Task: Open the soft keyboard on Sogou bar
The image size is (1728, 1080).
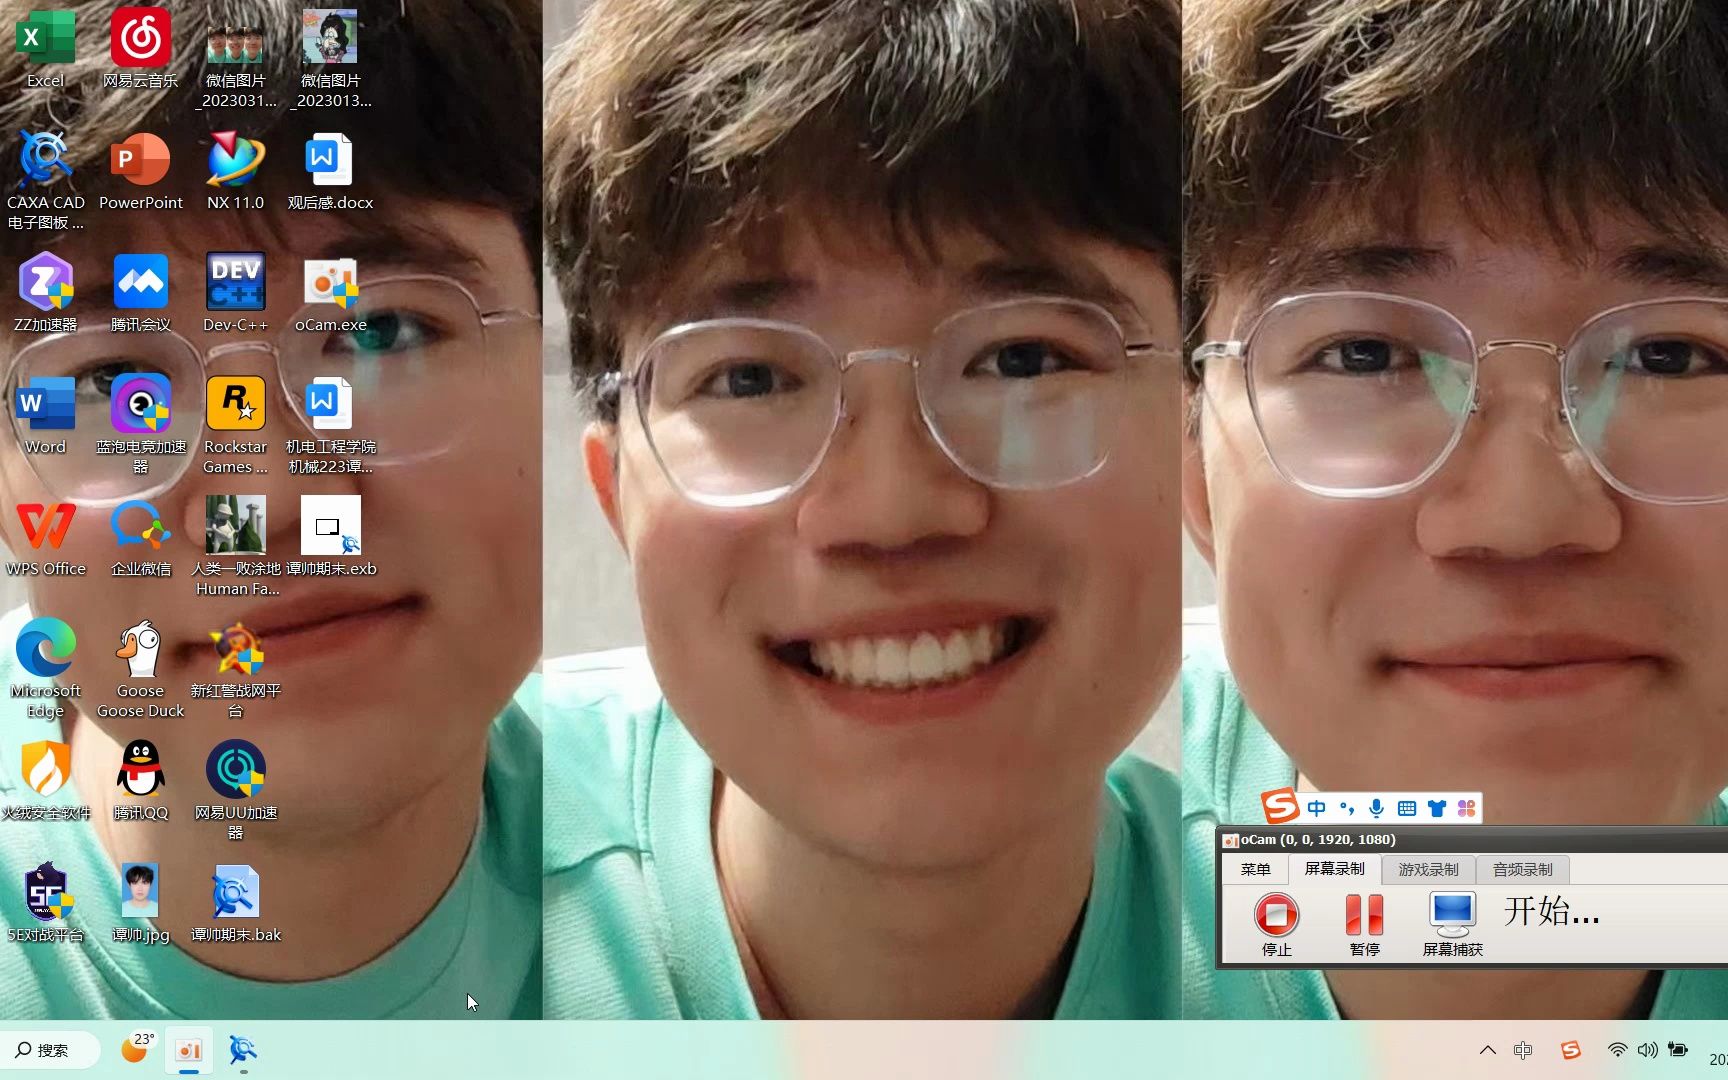Action: [1406, 808]
